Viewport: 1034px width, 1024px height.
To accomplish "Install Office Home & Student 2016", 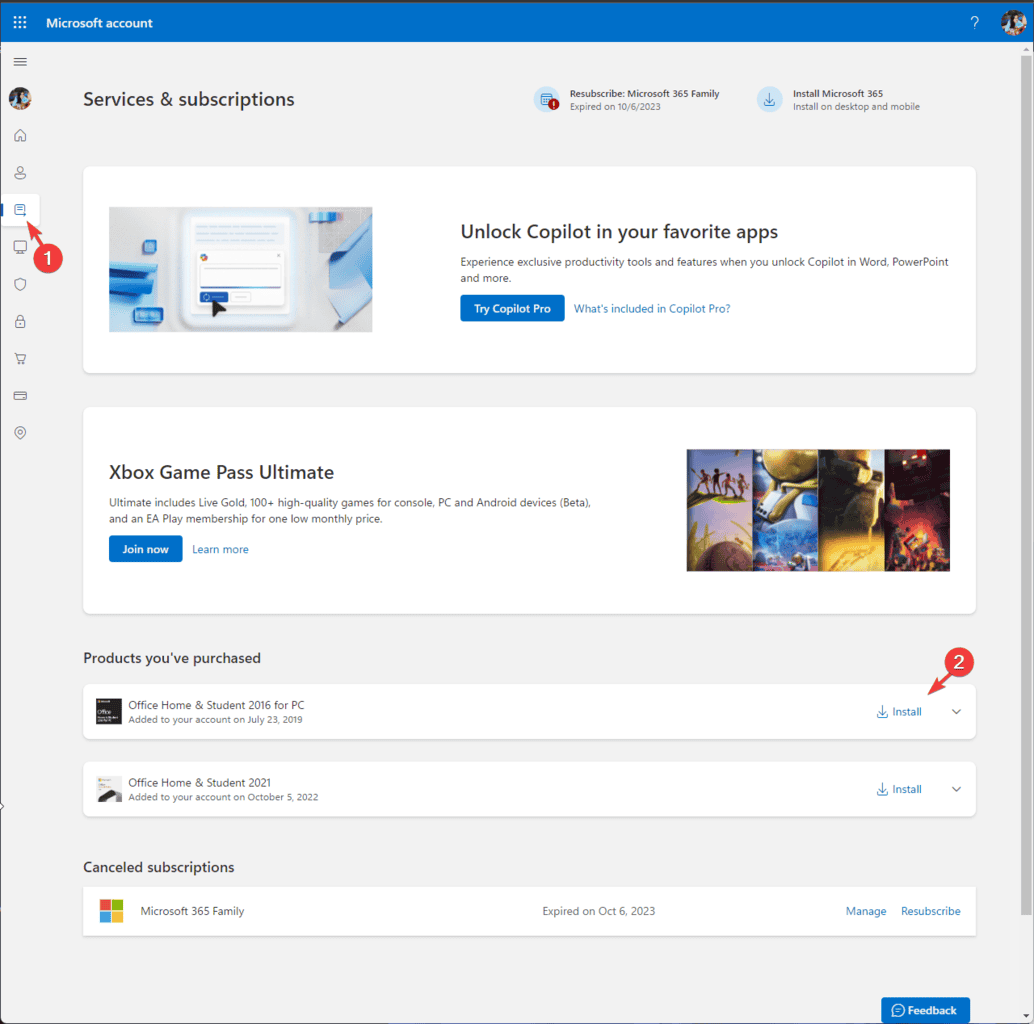I will (x=899, y=712).
